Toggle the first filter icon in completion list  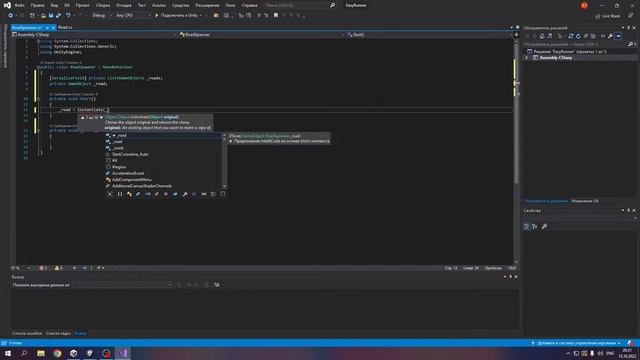tap(110, 194)
